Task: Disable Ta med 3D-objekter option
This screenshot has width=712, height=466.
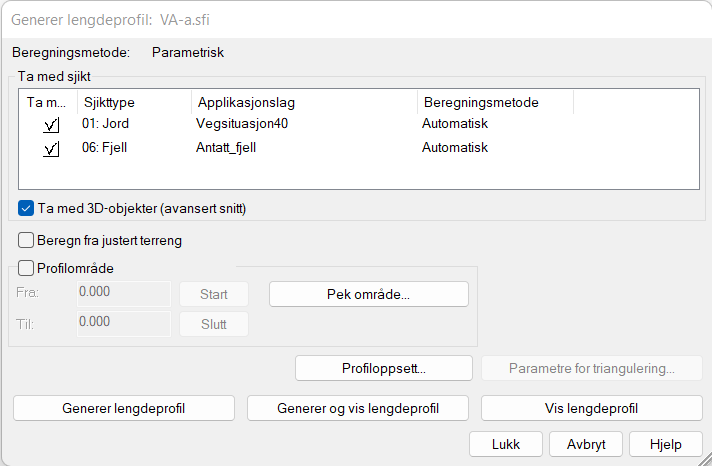Action: click(x=27, y=208)
